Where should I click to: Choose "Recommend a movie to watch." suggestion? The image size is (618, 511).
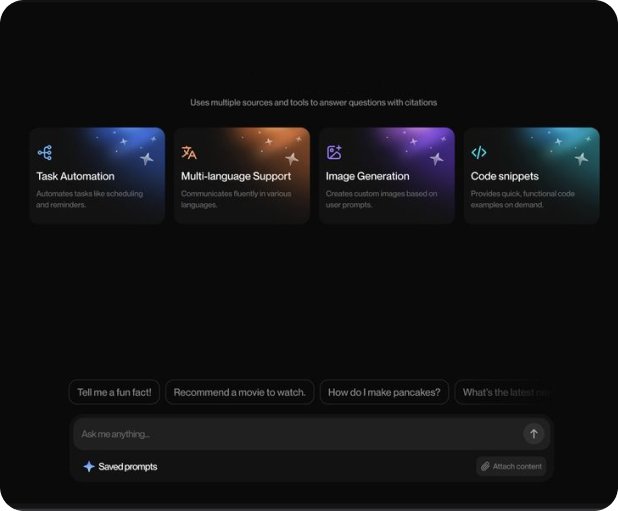point(240,392)
